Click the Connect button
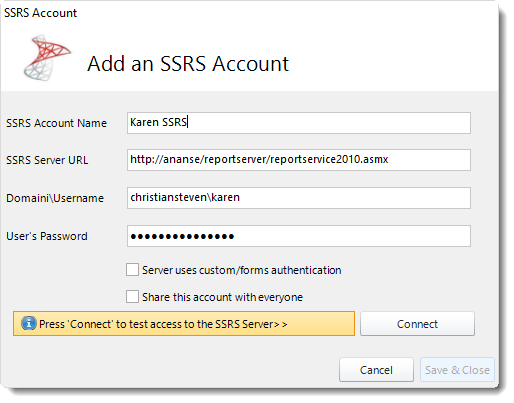This screenshot has width=514, height=403. [x=417, y=324]
